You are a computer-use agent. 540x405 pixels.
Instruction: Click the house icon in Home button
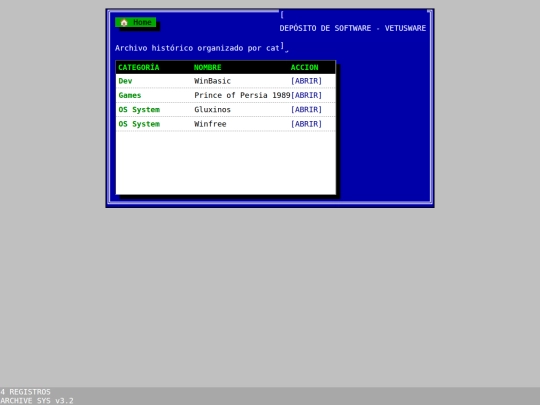(124, 22)
